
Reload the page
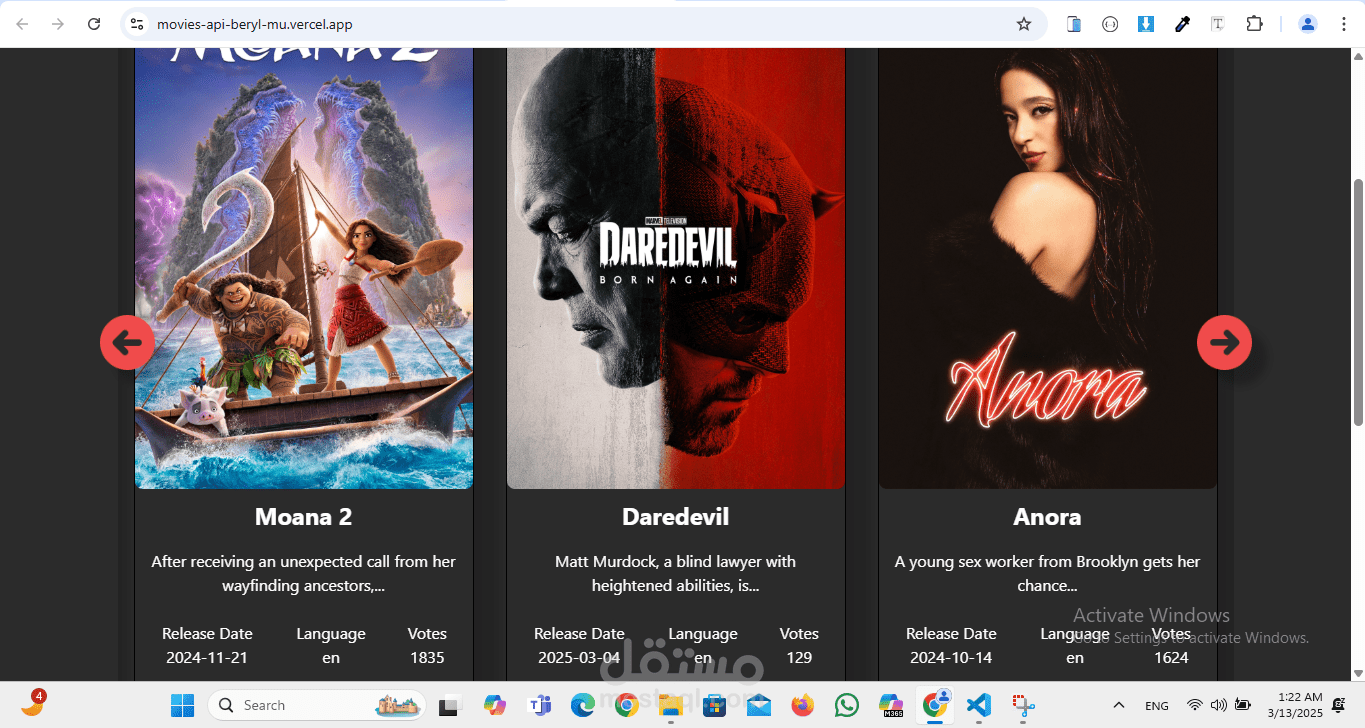pos(94,24)
